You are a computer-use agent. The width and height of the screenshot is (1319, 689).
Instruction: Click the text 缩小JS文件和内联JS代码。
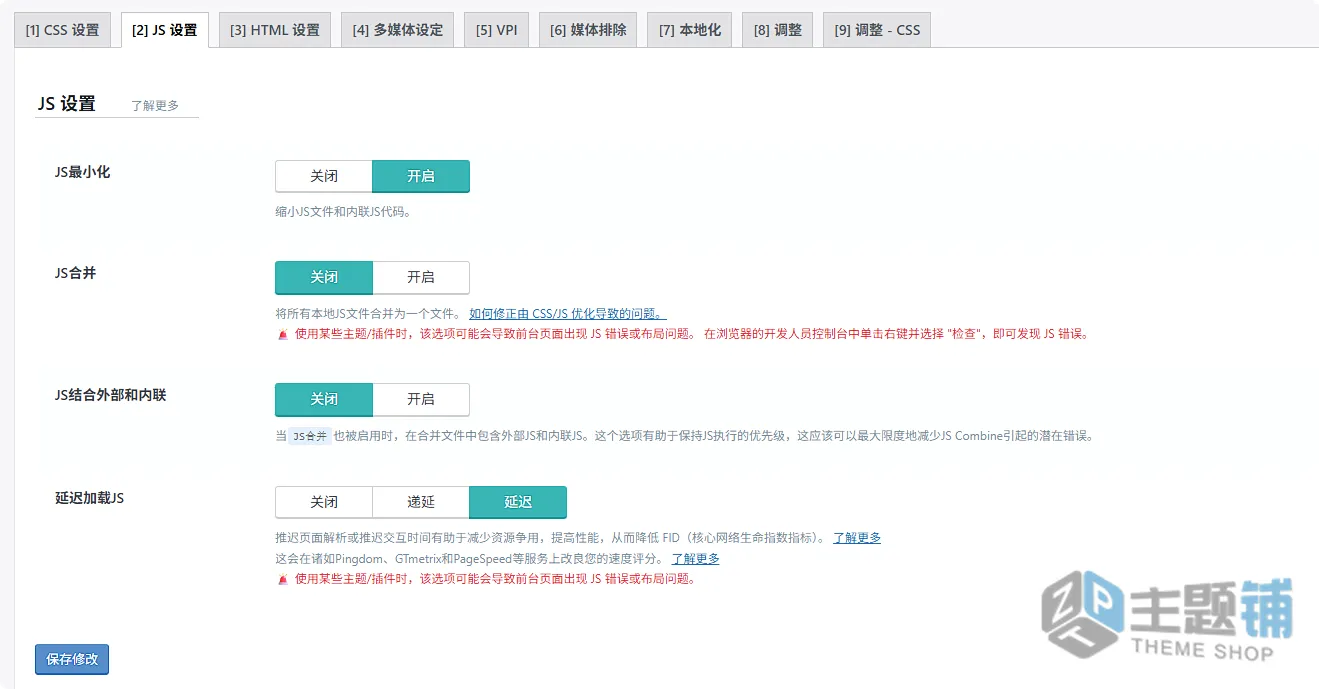click(x=343, y=212)
